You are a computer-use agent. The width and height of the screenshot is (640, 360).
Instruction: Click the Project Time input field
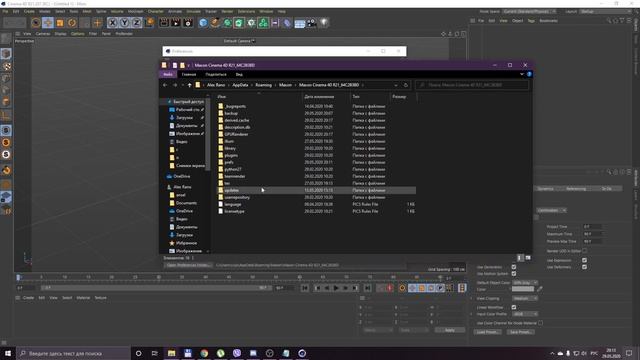point(593,227)
